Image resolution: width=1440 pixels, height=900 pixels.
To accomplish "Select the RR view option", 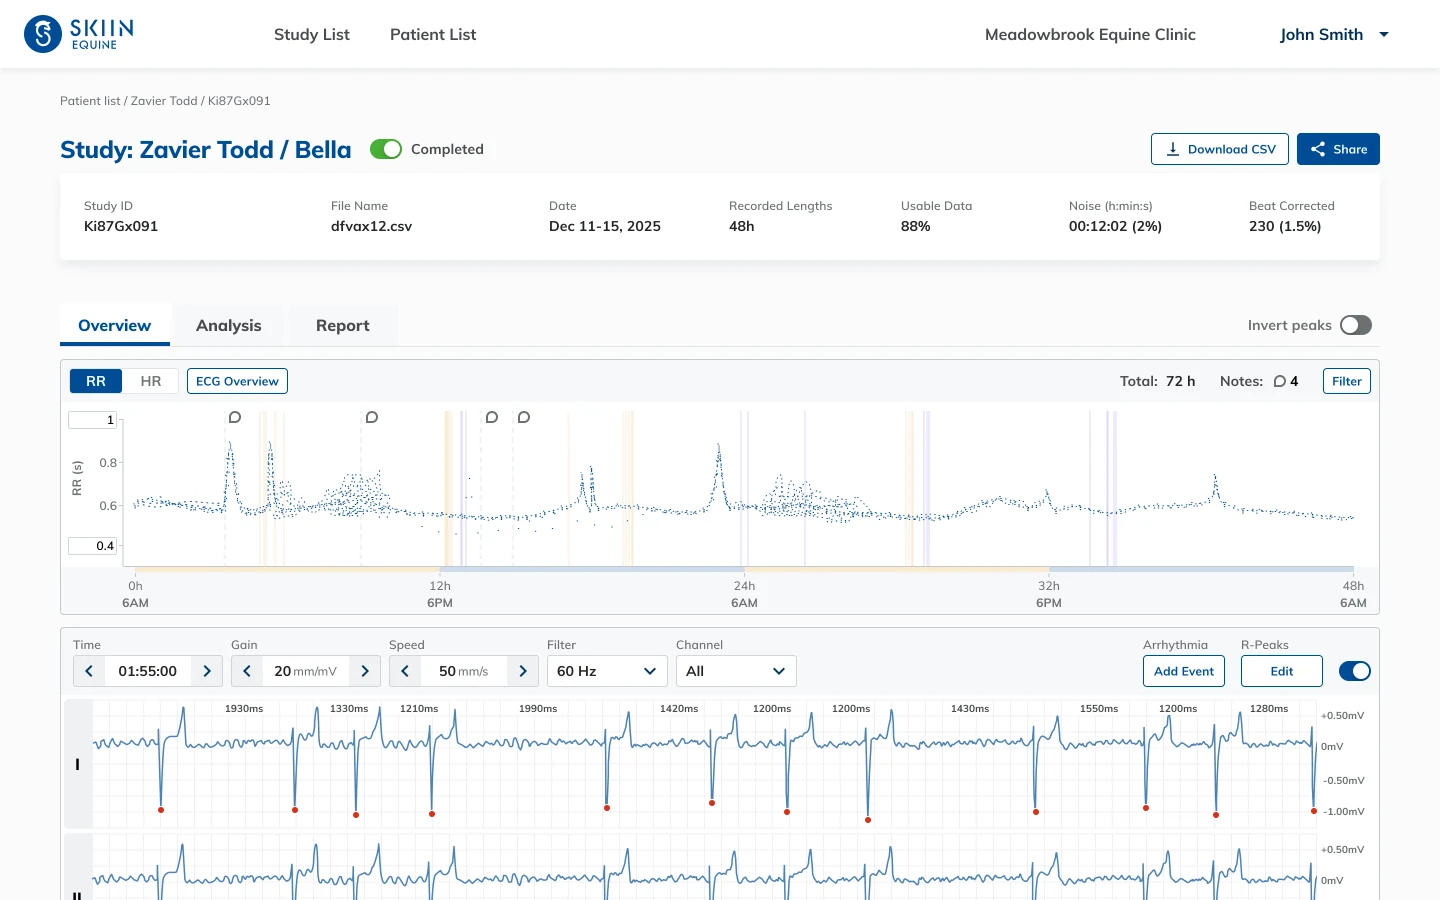I will point(96,381).
